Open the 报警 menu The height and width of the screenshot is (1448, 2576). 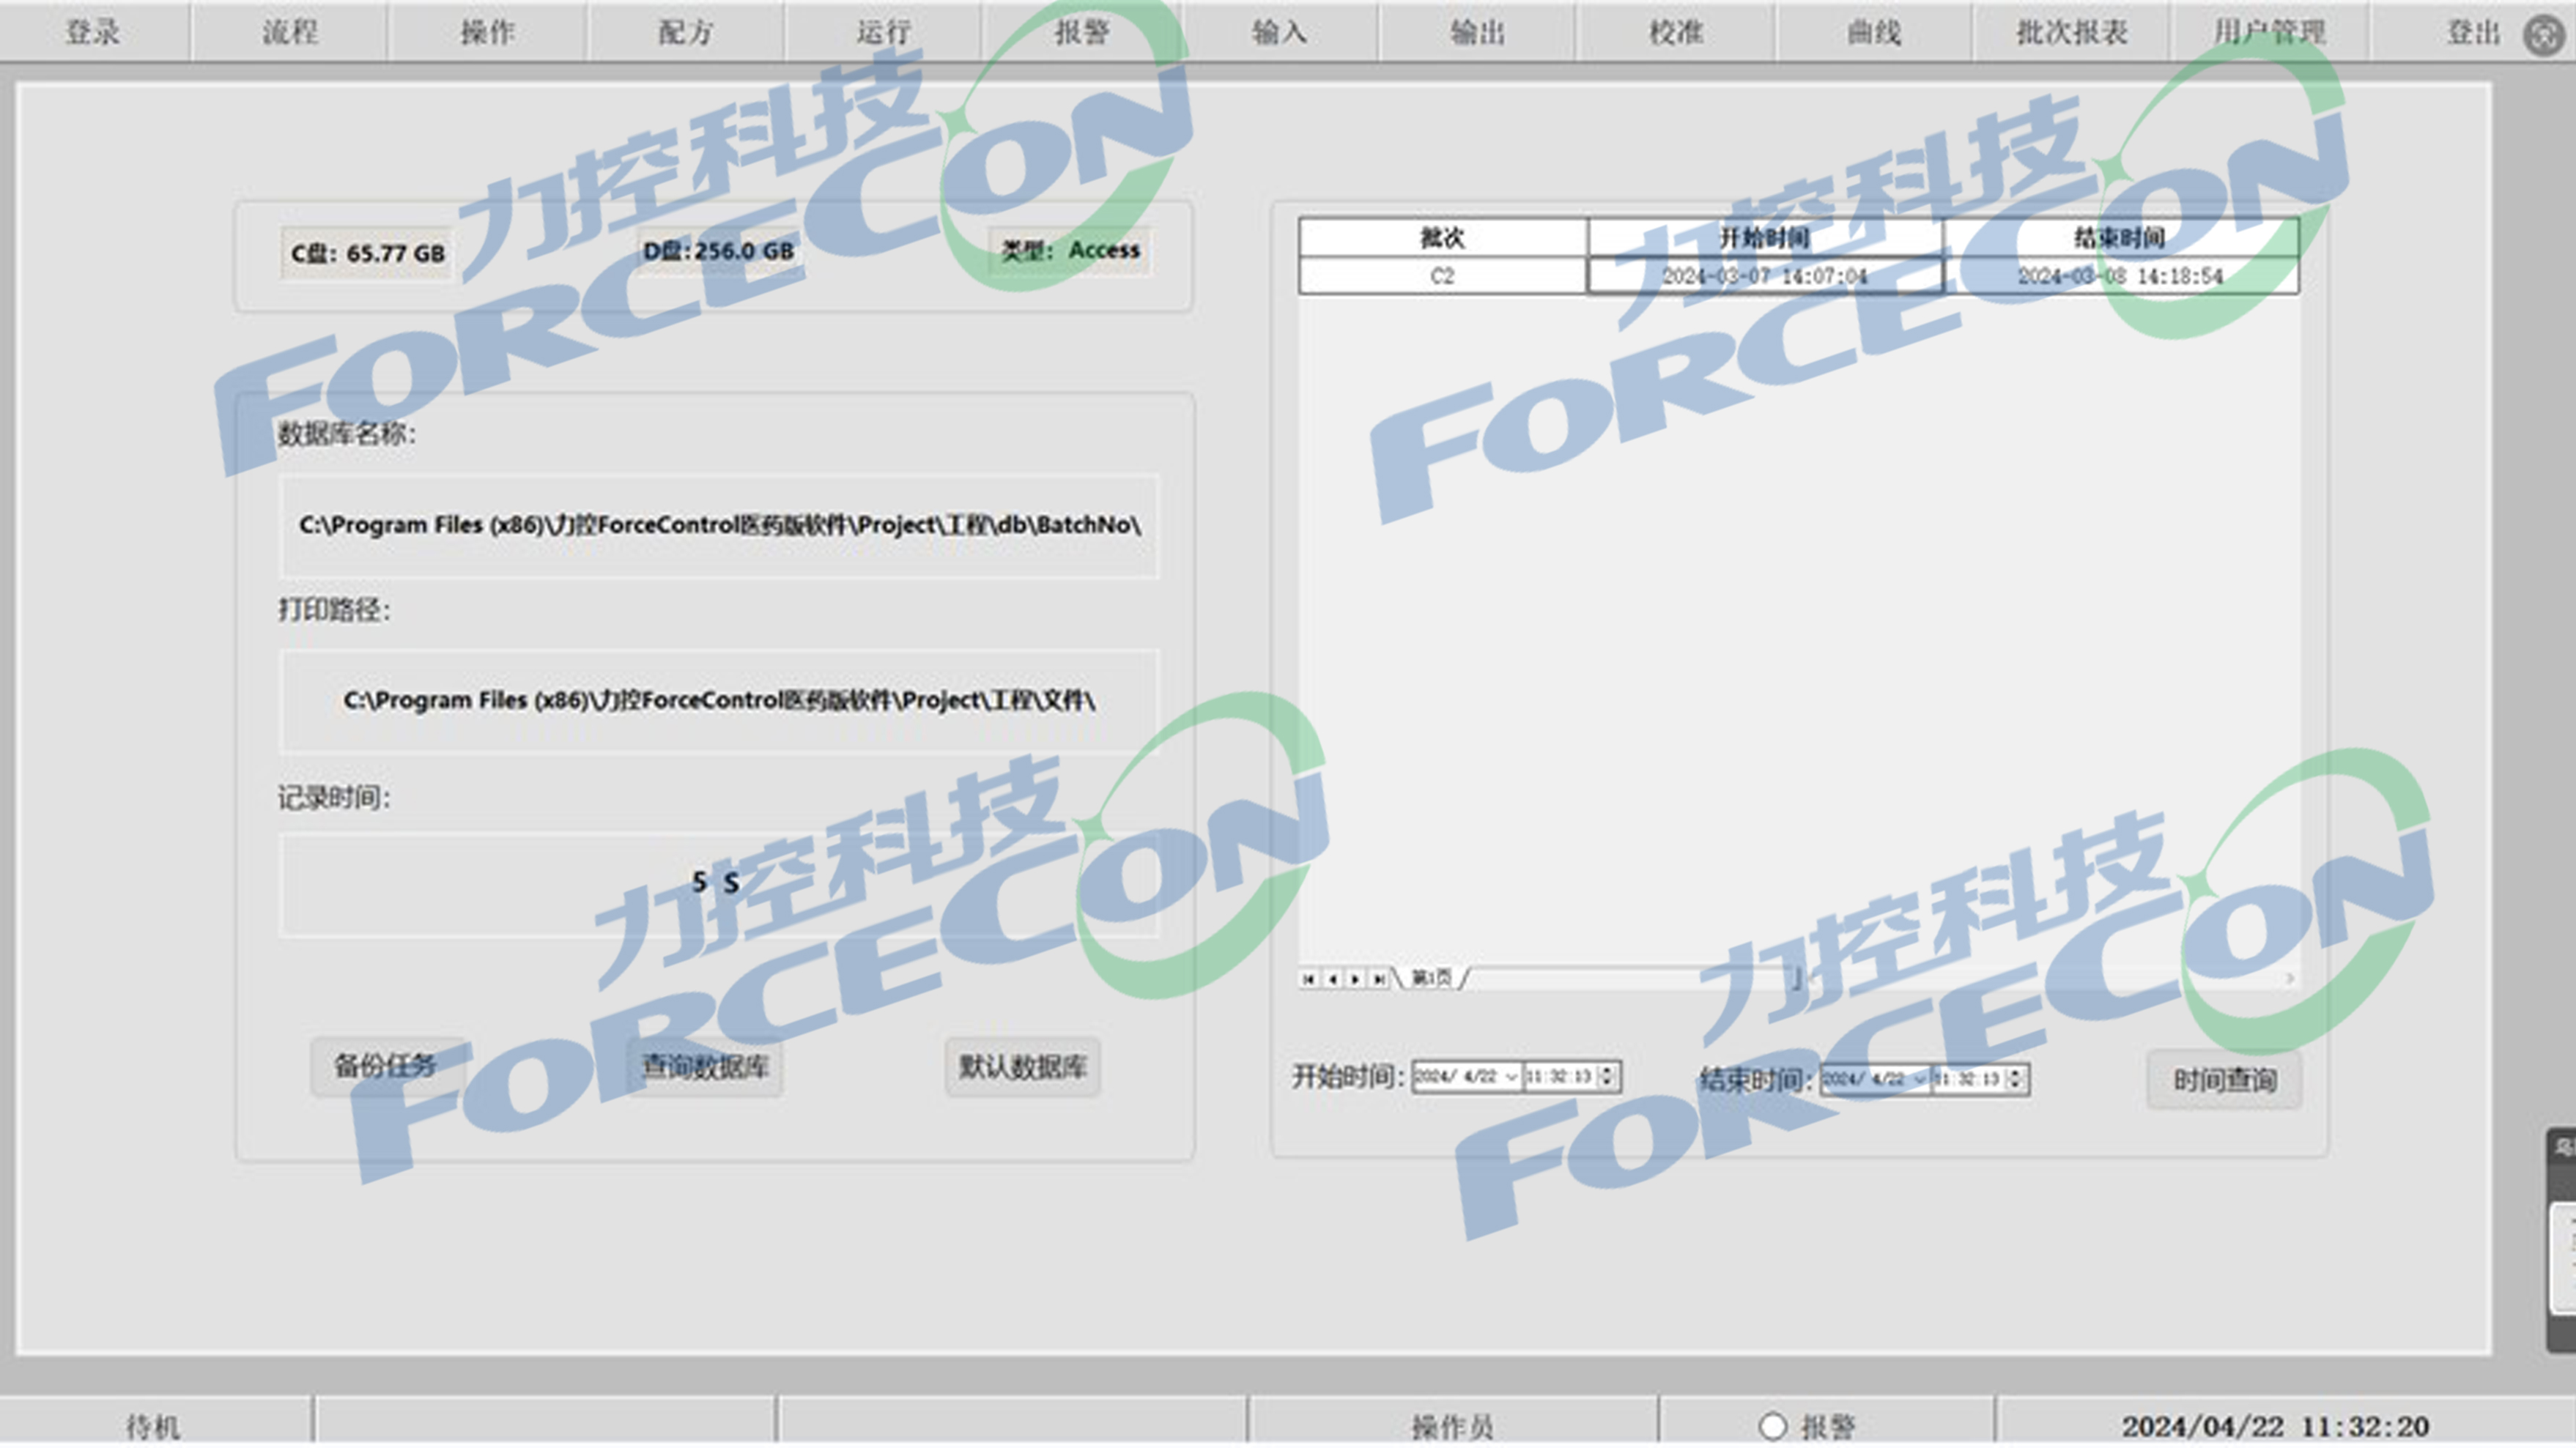tap(1082, 32)
